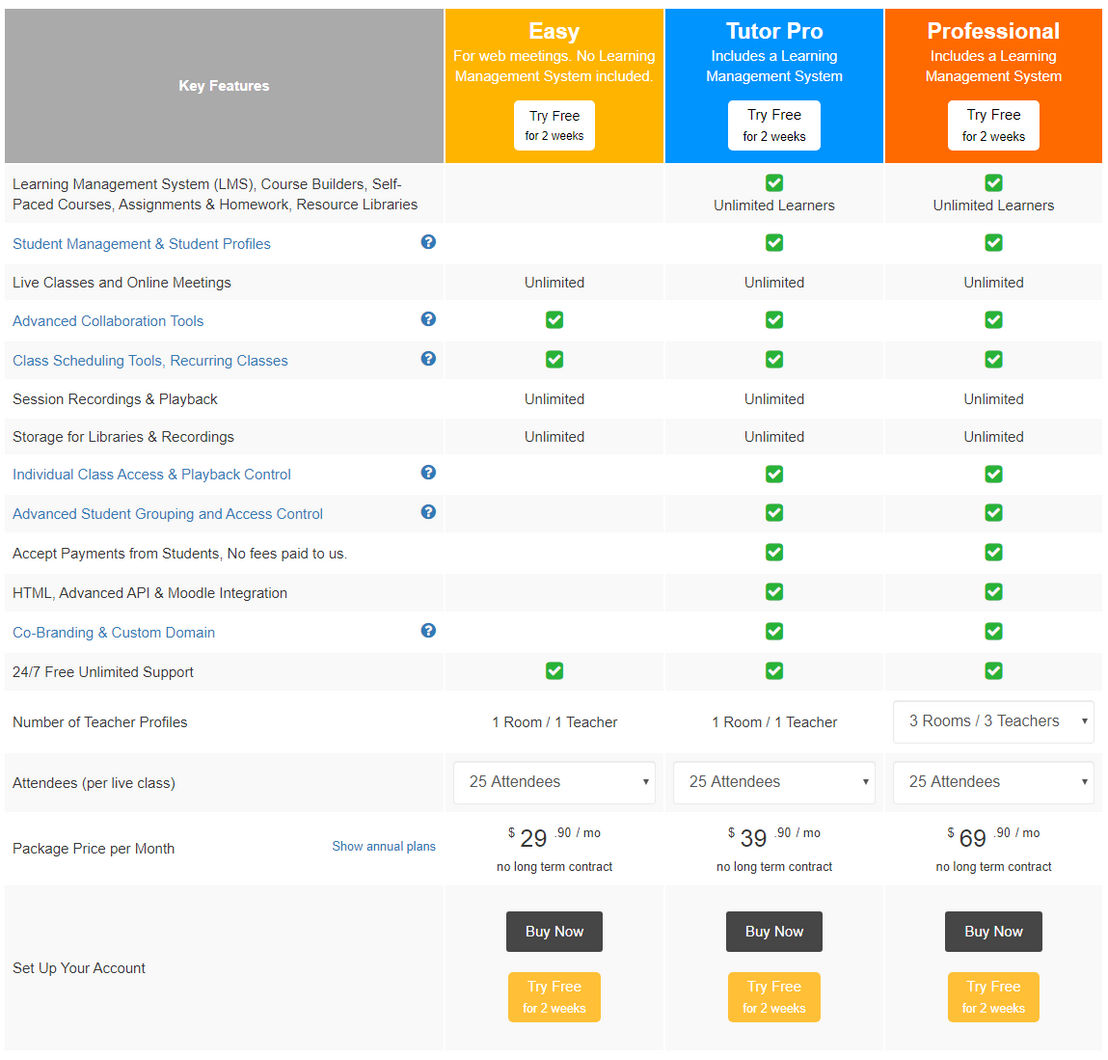Click Try Free button in Tutor Pro header
The width and height of the screenshot is (1108, 1060).
[774, 126]
